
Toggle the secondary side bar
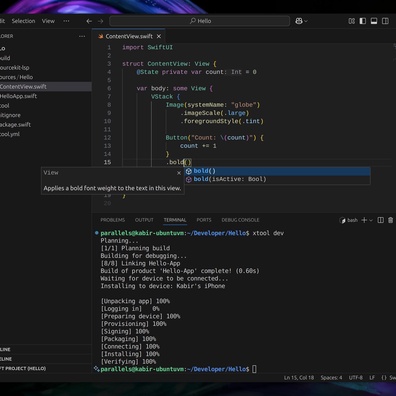coord(385,21)
